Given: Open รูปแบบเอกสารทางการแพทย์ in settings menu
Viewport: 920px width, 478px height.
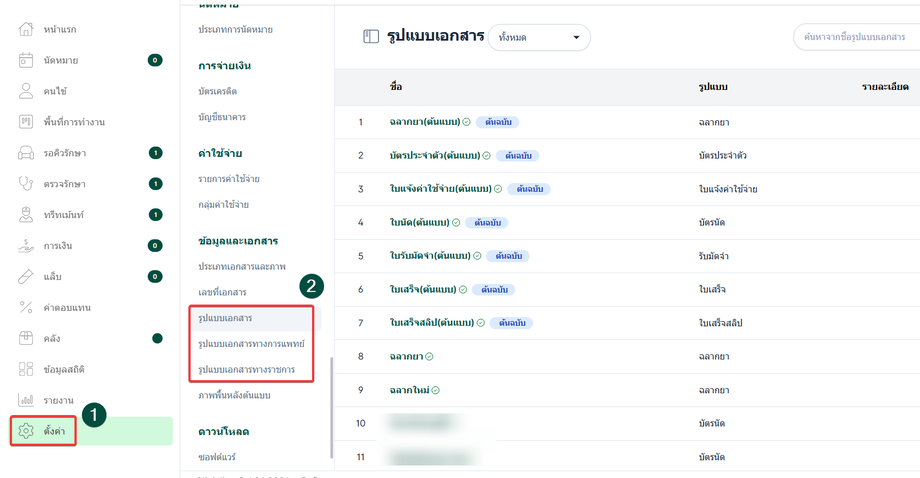Looking at the screenshot, I should (x=251, y=344).
